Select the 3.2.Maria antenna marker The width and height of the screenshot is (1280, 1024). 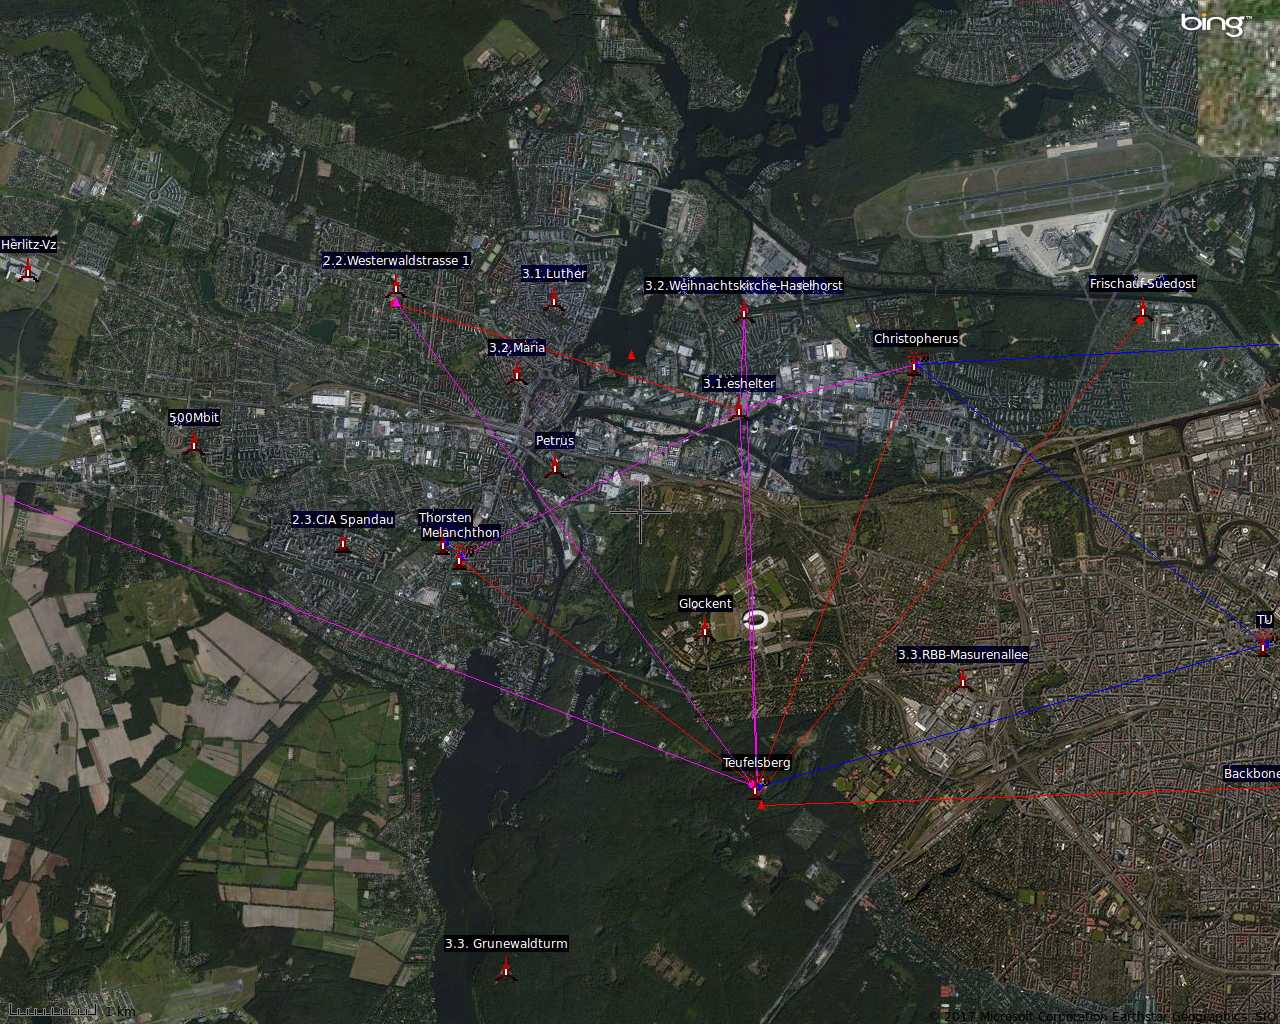(x=516, y=373)
